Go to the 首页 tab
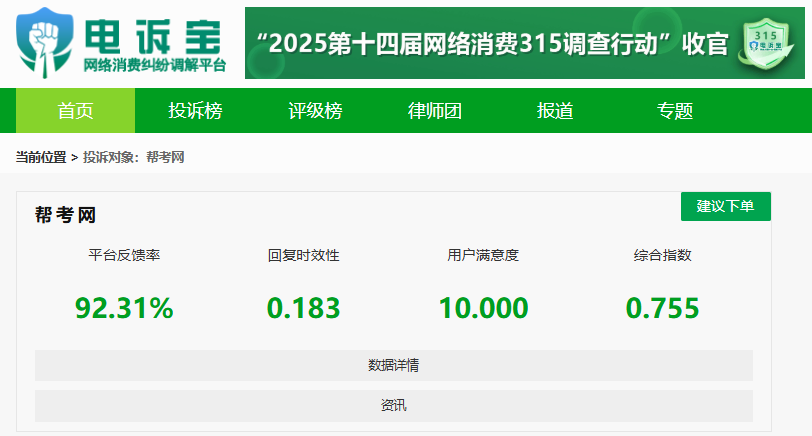This screenshot has height=436, width=812. (x=76, y=110)
